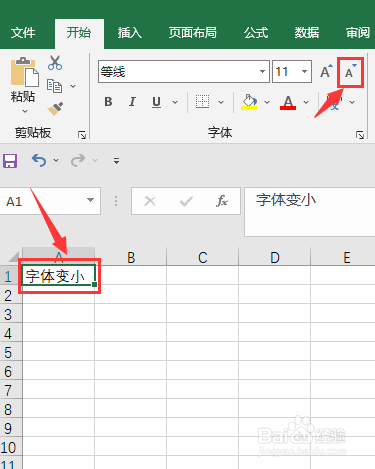Image resolution: width=375 pixels, height=469 pixels.
Task: Switch to the 插入 tab
Action: point(130,33)
